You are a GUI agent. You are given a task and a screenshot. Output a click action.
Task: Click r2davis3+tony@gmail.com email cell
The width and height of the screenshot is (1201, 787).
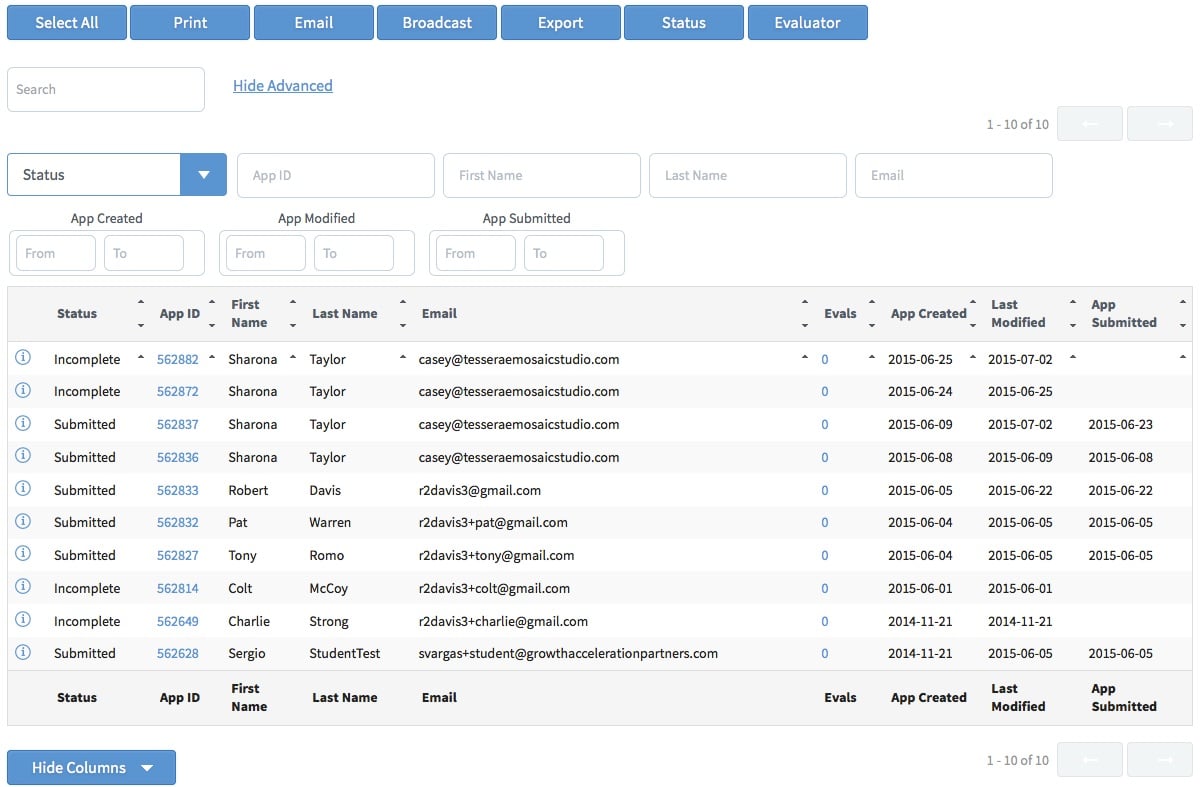click(497, 555)
